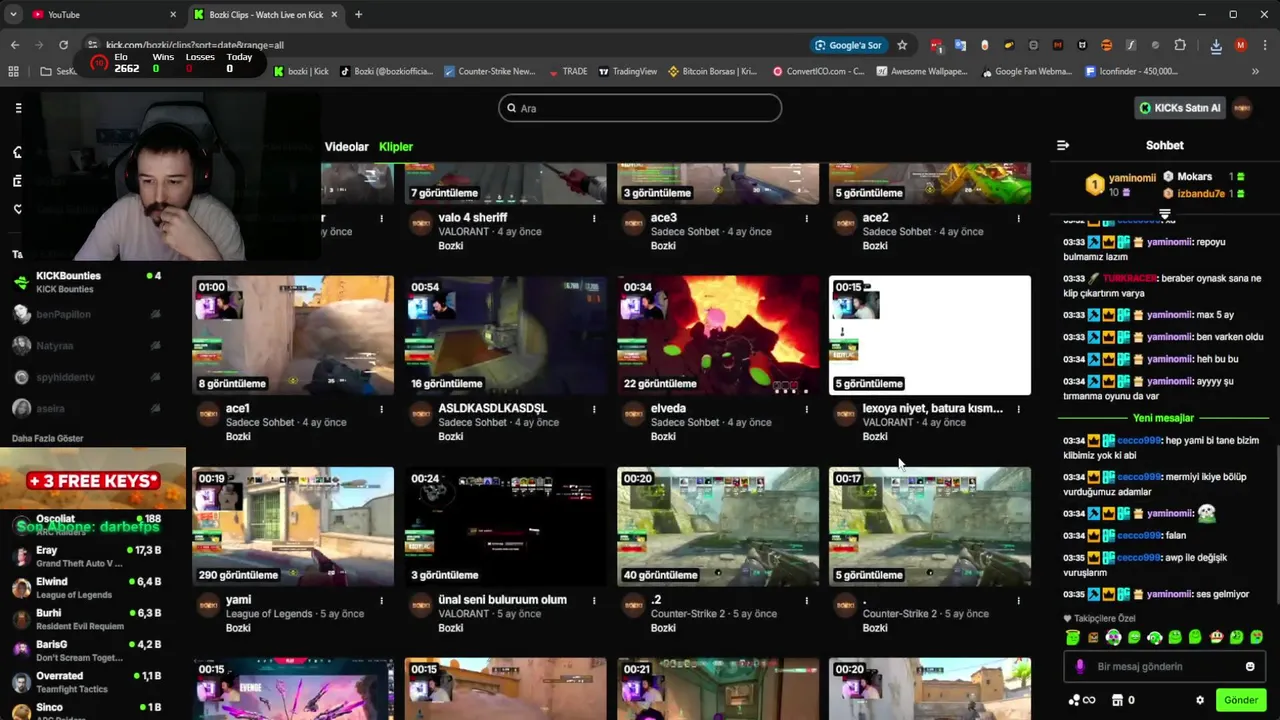Click Yeni mesajlar divider label in chat
Viewport: 1280px width, 720px height.
[x=1163, y=418]
